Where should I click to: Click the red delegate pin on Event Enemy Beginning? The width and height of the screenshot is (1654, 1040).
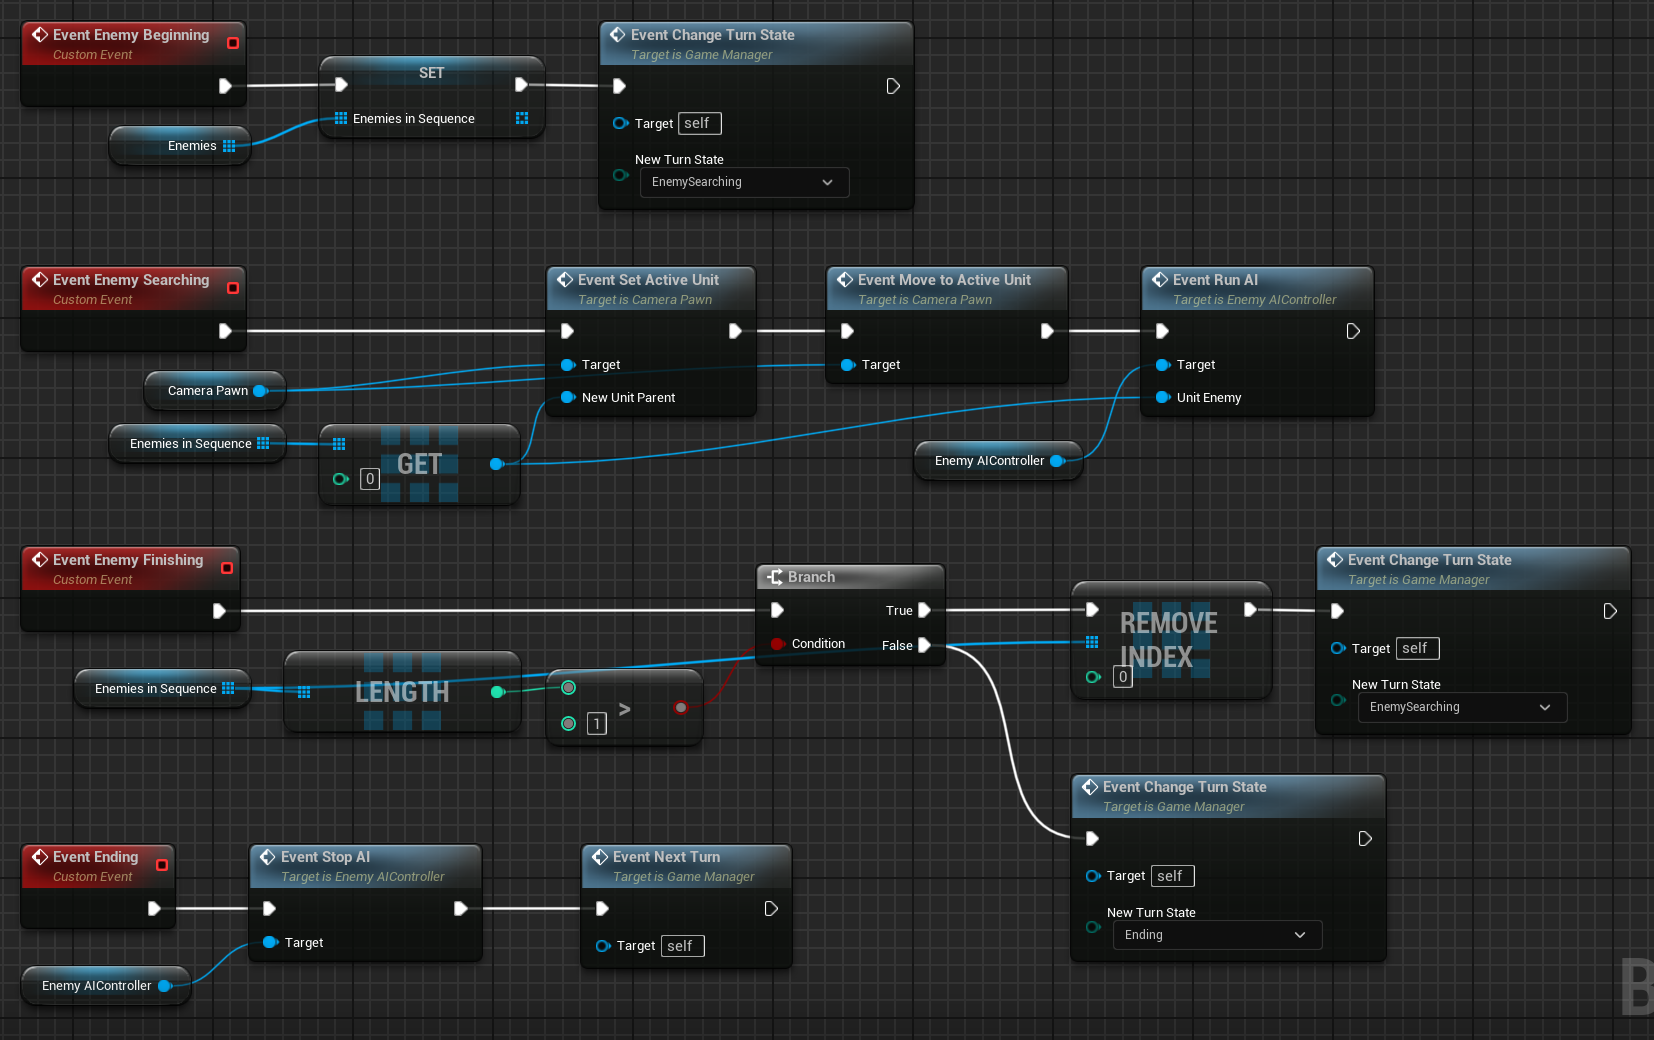pos(233,43)
